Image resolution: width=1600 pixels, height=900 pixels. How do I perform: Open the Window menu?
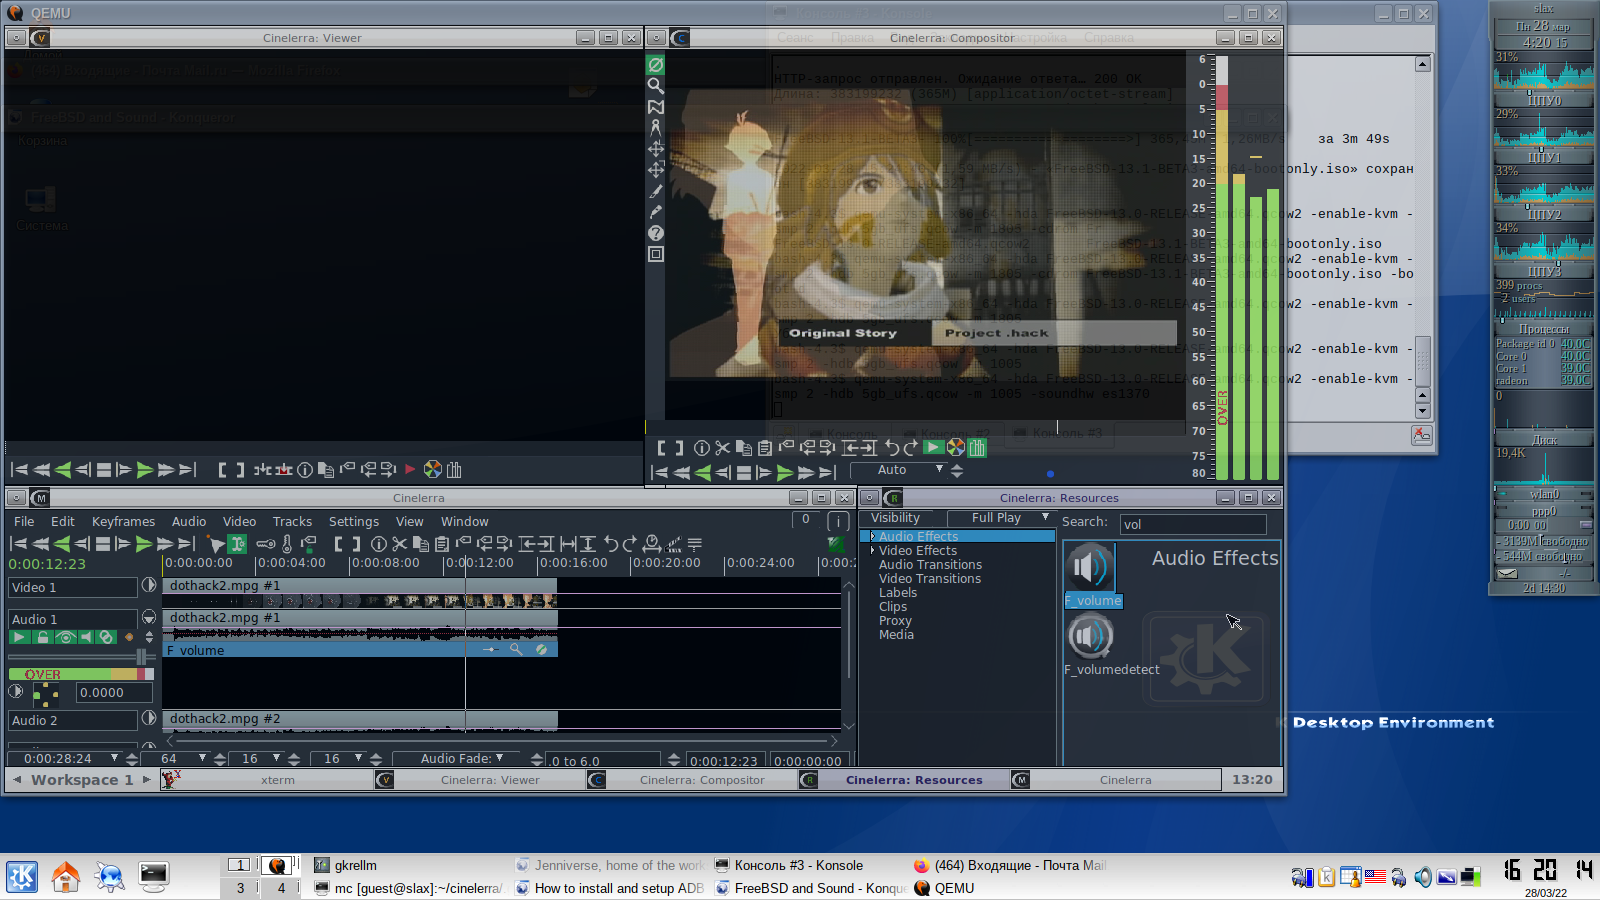[465, 522]
